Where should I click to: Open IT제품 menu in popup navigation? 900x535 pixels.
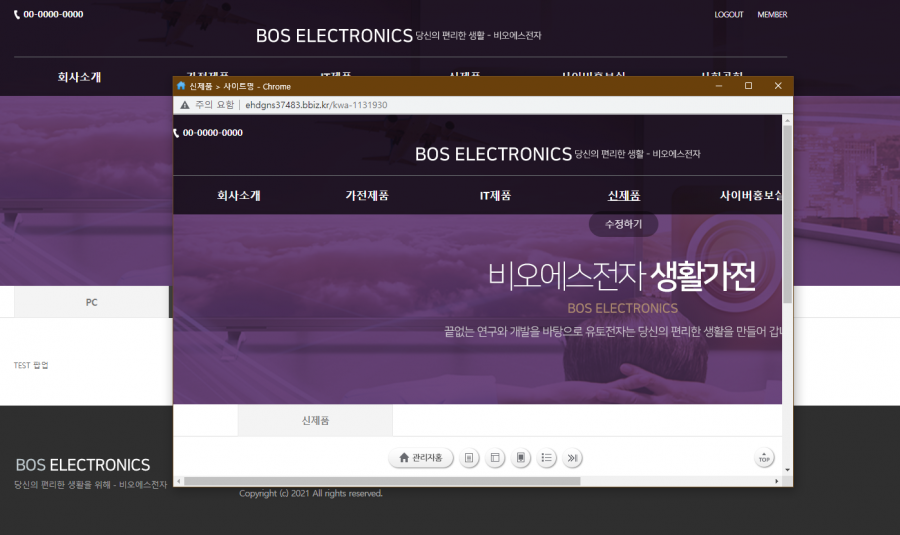495,196
